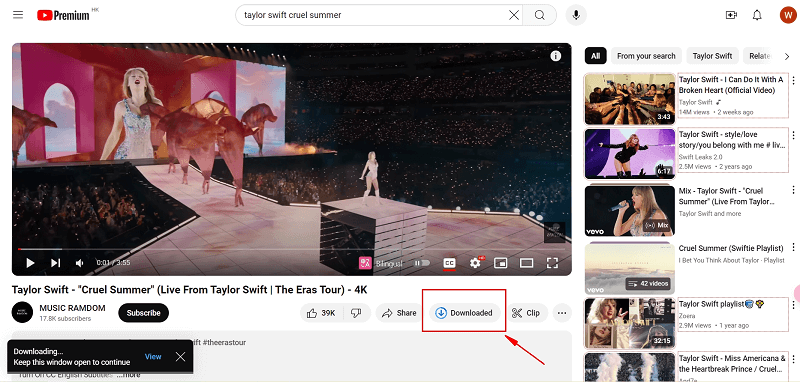Viewport: 800px width, 382px height.
Task: Click the Swift Leaks 2.0 channel name
Action: click(x=701, y=157)
